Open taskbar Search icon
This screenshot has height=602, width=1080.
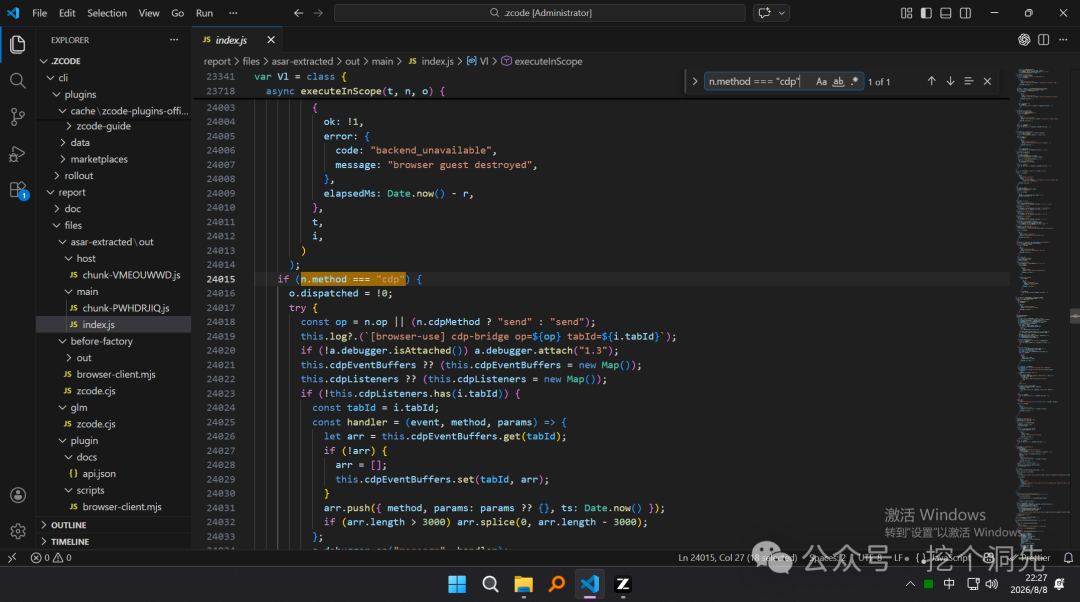490,585
